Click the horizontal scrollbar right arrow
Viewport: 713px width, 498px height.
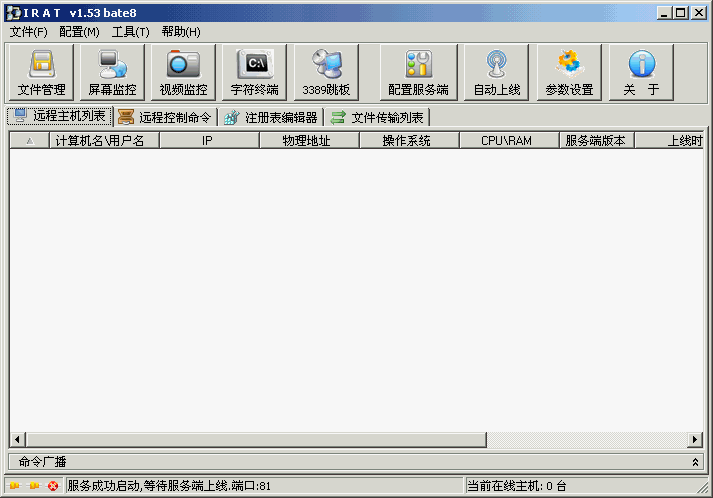coord(695,440)
